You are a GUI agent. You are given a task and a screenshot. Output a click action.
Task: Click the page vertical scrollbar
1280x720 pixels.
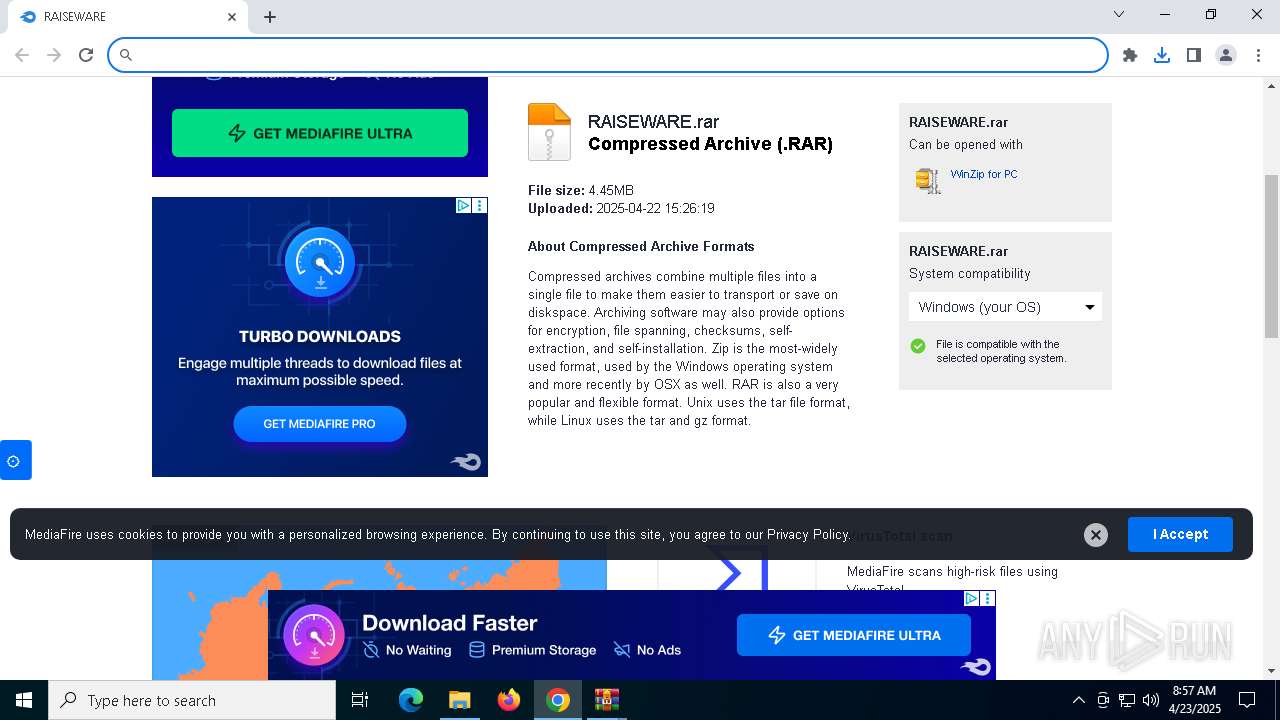coord(1271,257)
